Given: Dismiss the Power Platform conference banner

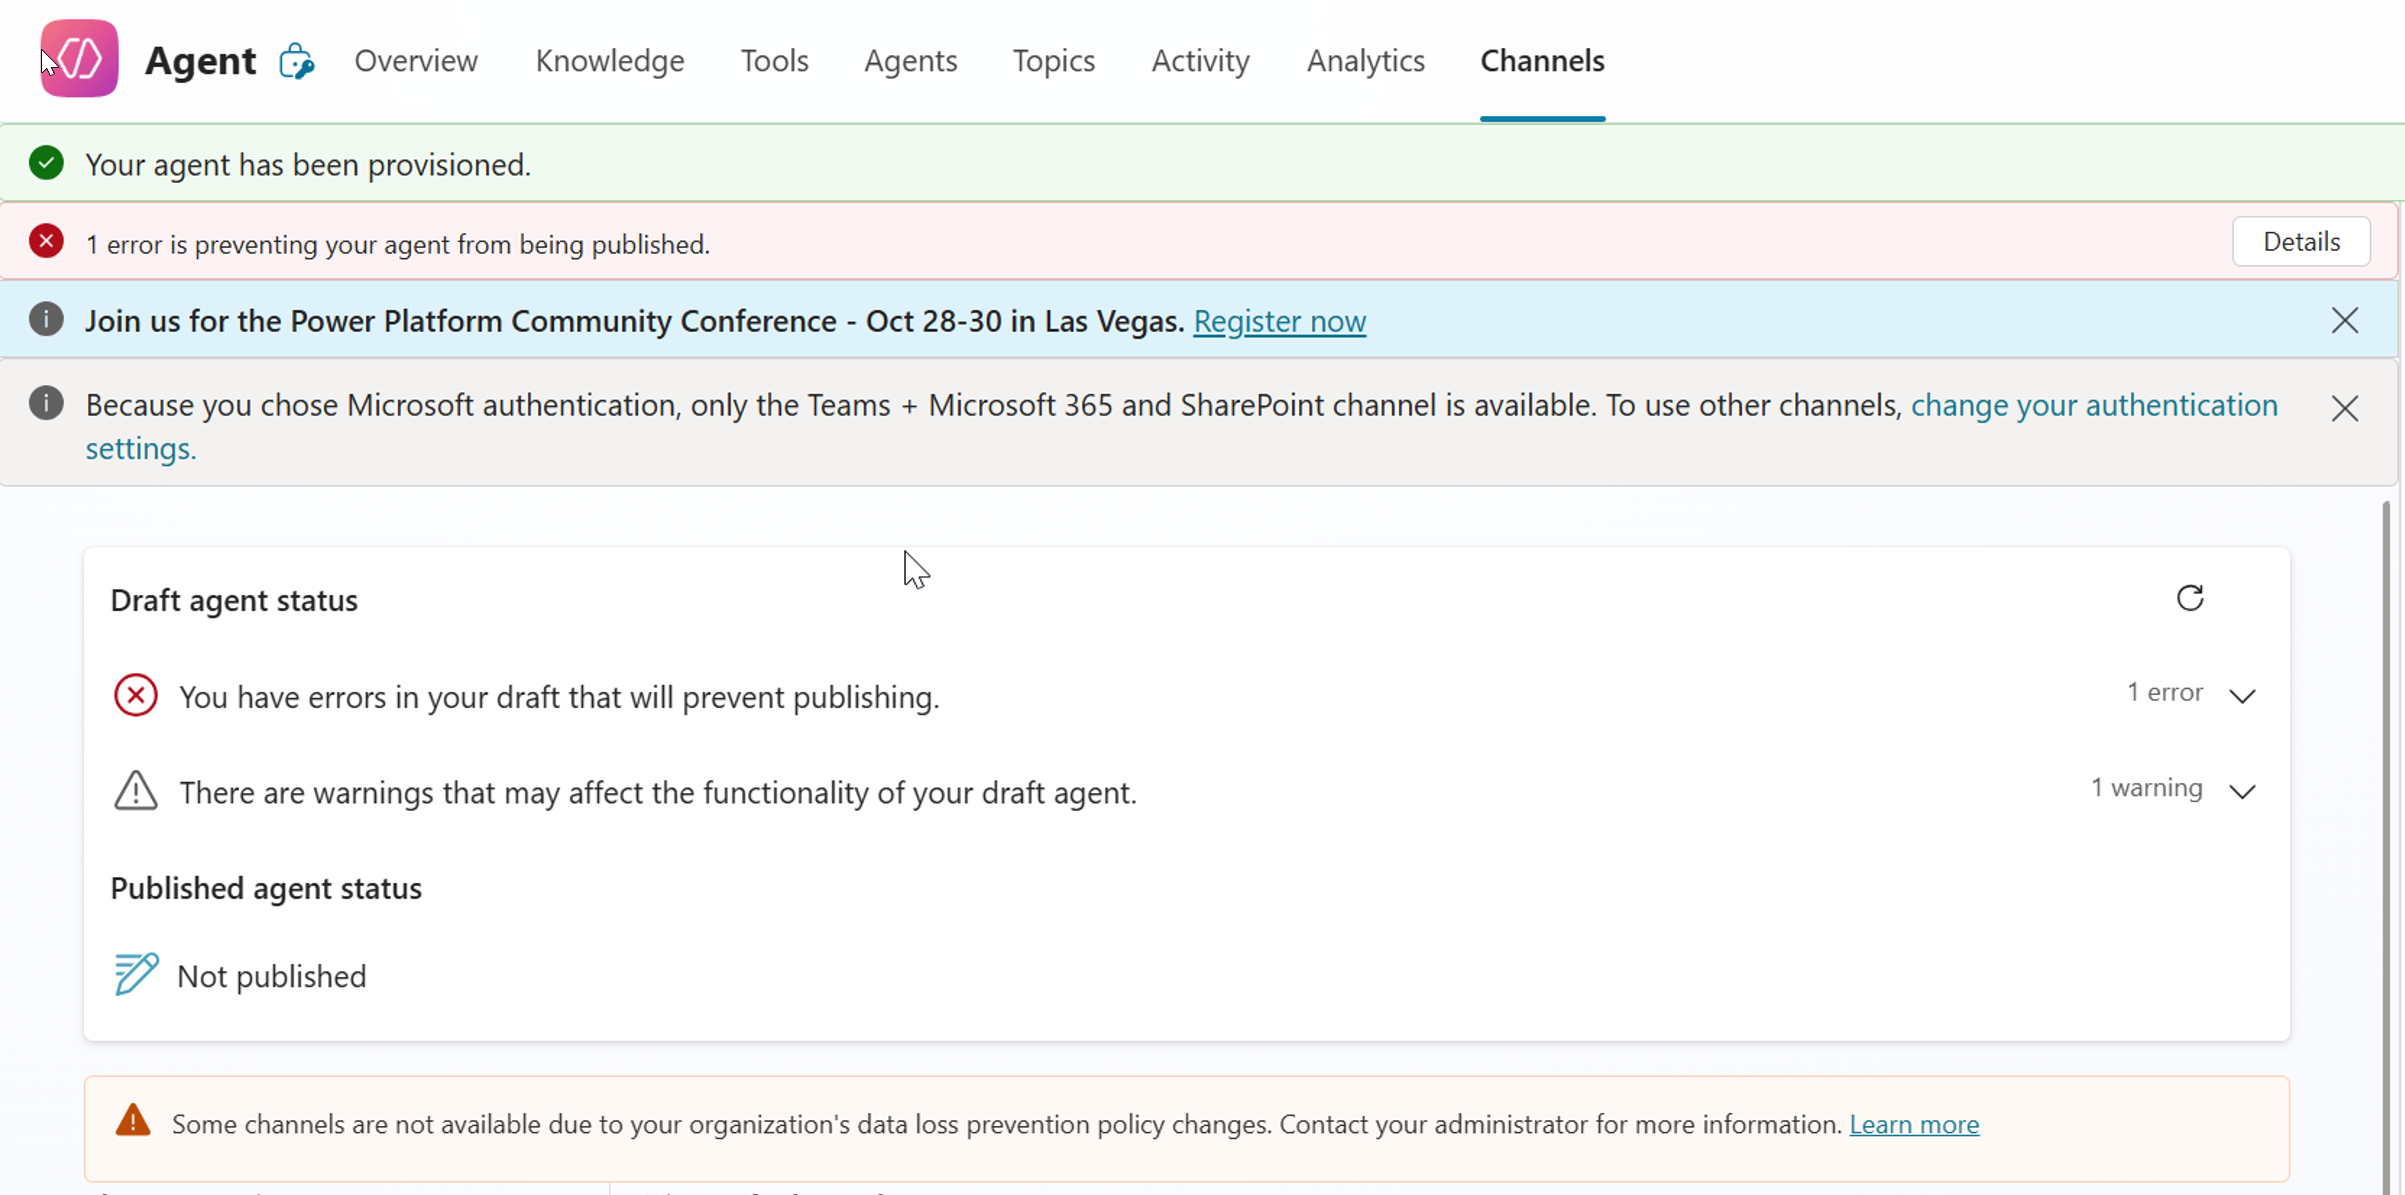Looking at the screenshot, I should 2344,321.
